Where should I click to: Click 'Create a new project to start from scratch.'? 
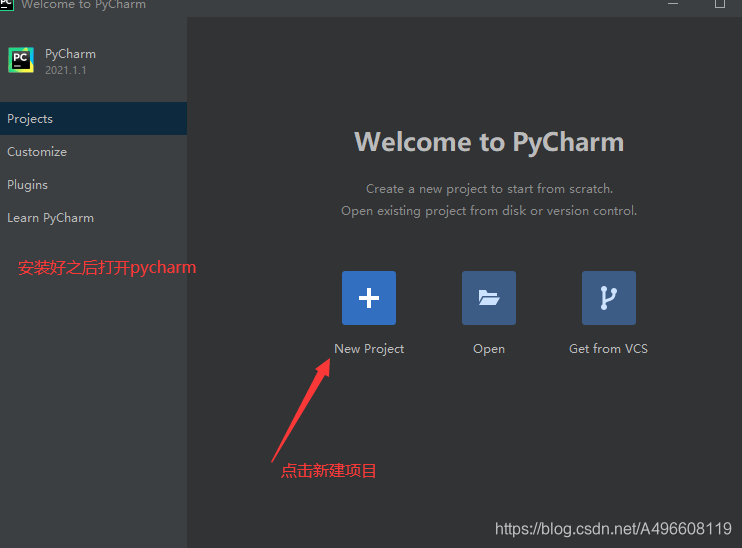click(x=489, y=189)
